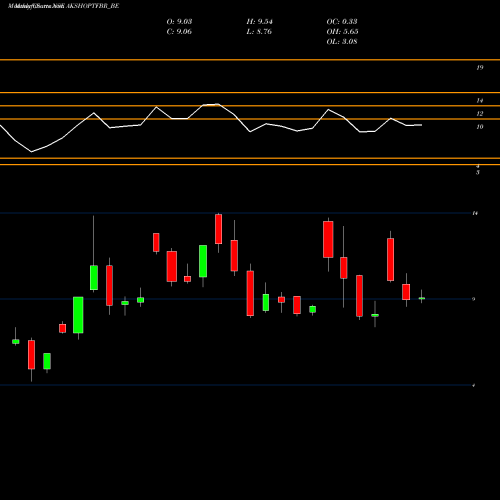This screenshot has width=500, height=500.
Task: Click the 5 label on indicator axis
Action: coord(478,172)
